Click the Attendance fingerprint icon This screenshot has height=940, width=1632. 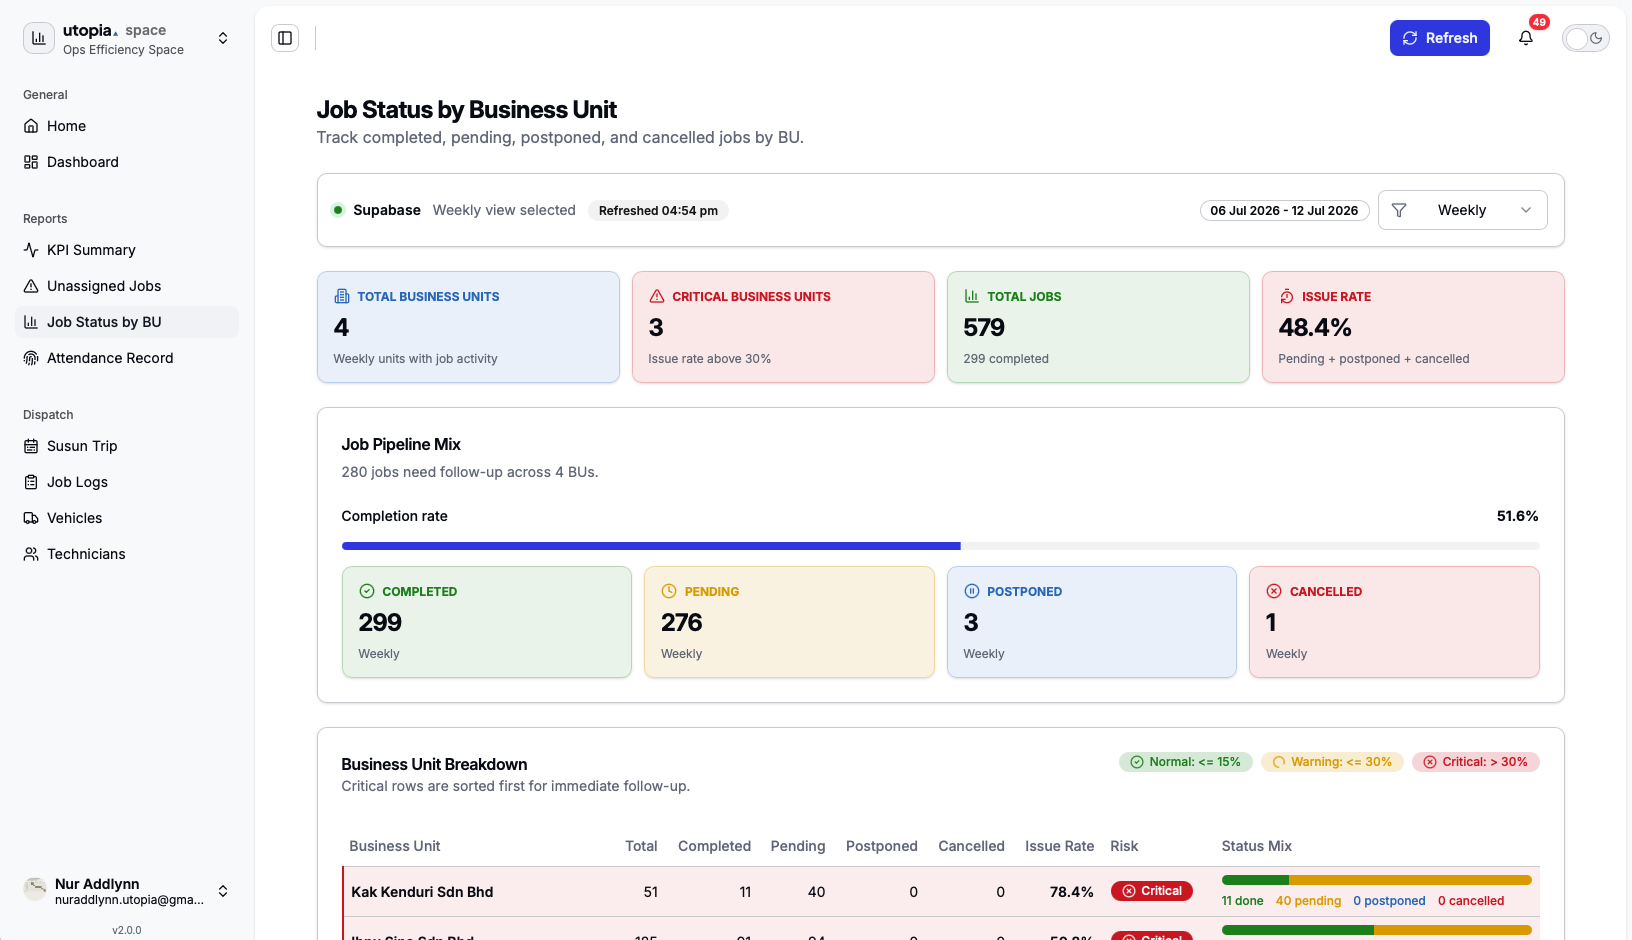(31, 358)
